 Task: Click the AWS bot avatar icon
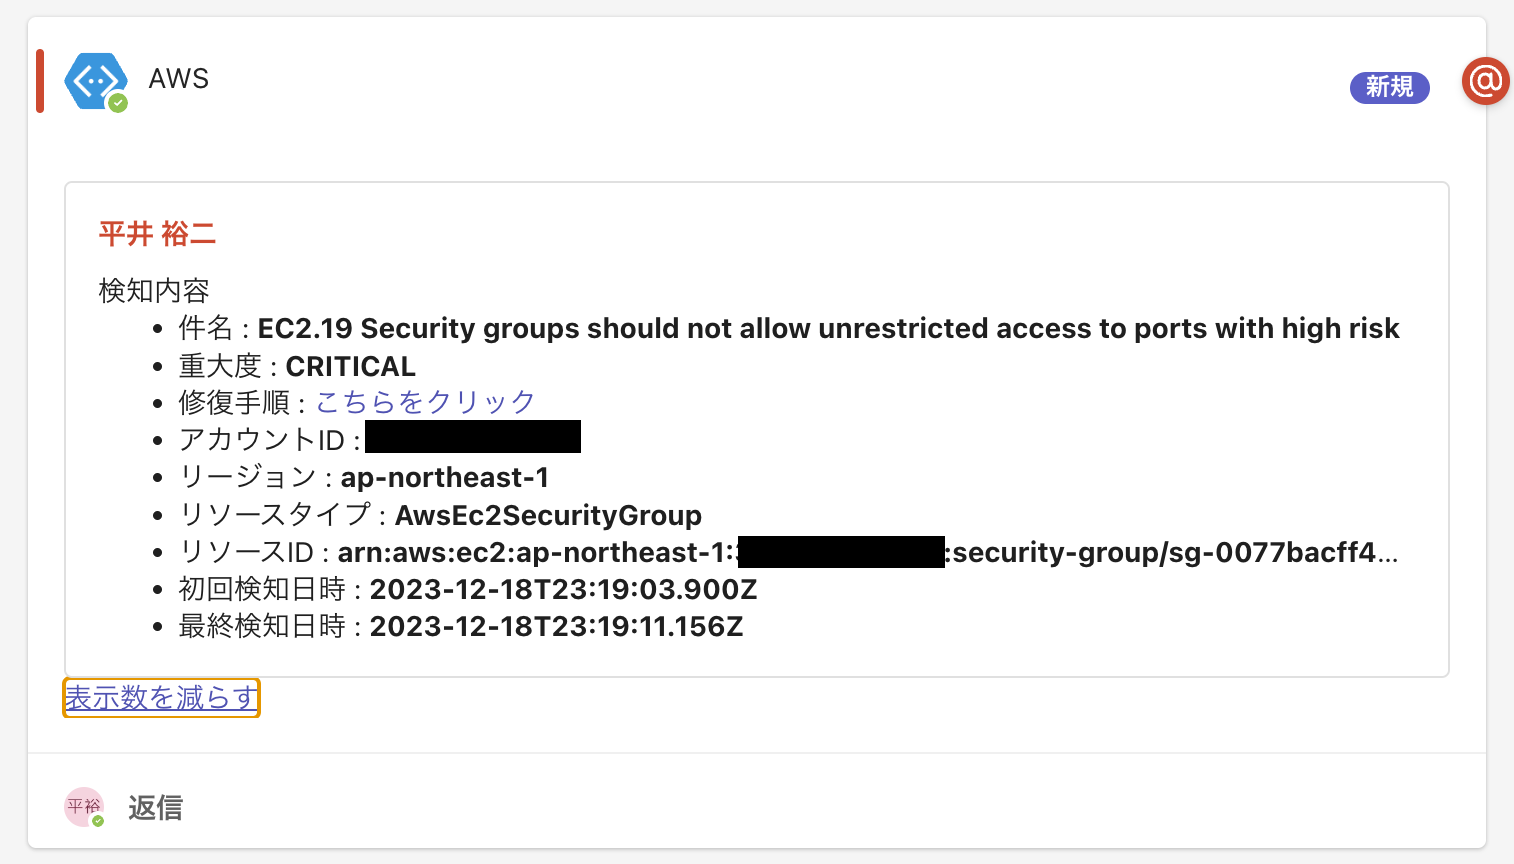(x=95, y=80)
